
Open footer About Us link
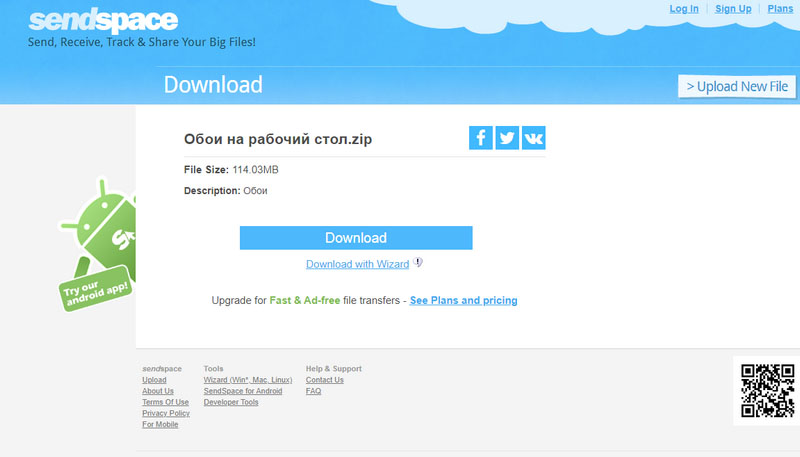(158, 391)
